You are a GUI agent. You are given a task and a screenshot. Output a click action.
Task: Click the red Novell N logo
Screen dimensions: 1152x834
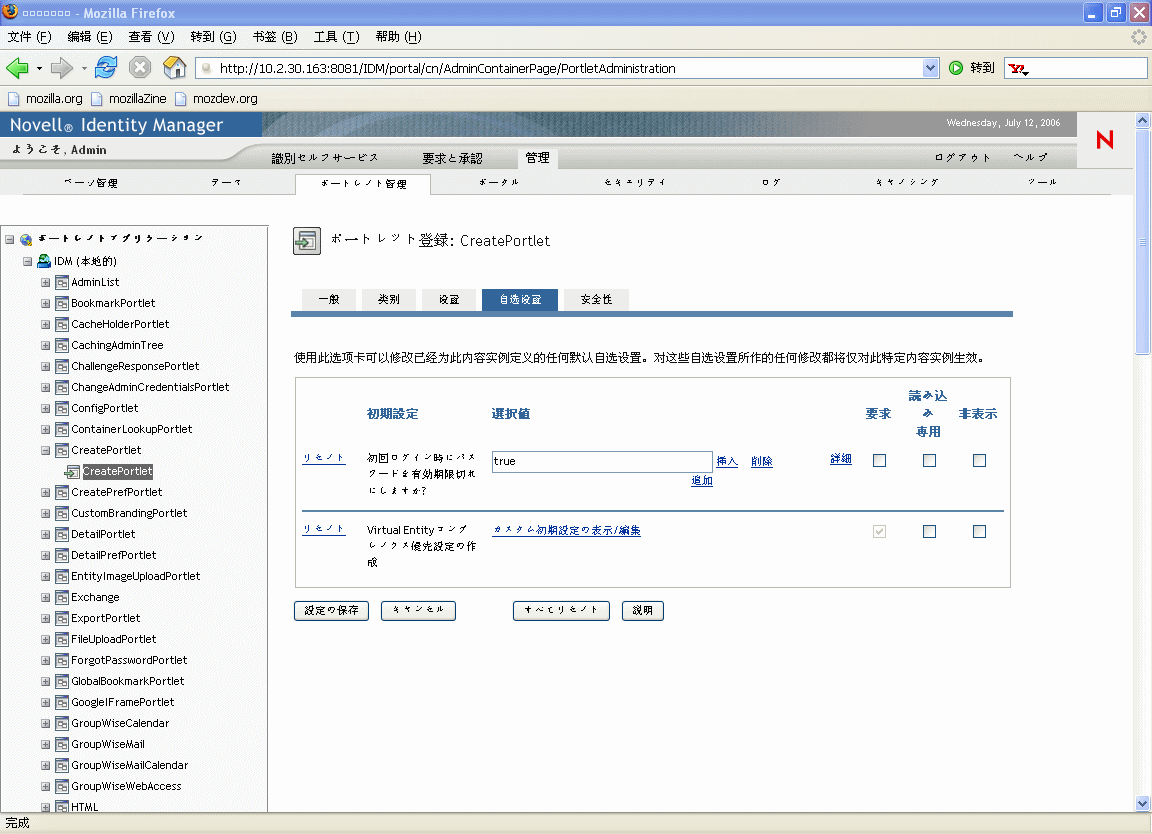click(1104, 141)
